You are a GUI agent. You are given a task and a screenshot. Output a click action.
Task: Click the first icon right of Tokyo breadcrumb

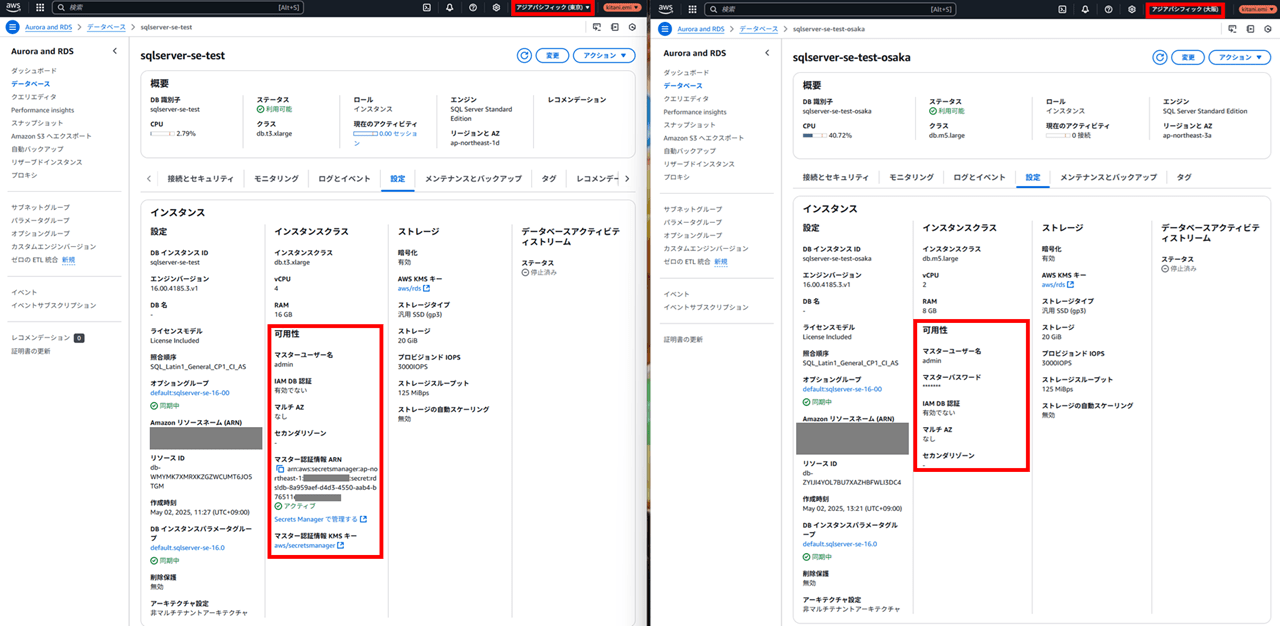(x=597, y=29)
